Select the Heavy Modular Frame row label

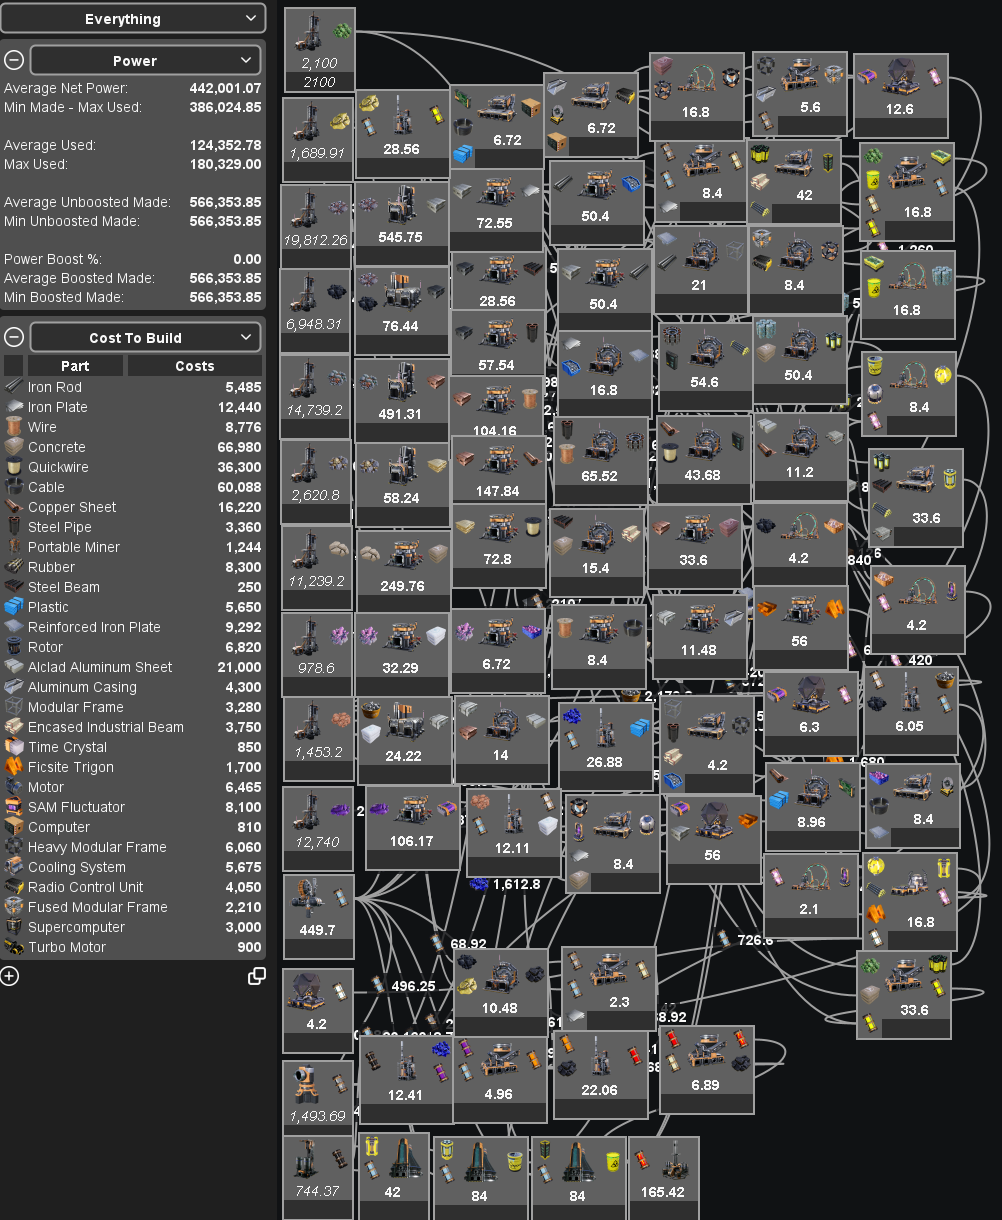(97, 847)
